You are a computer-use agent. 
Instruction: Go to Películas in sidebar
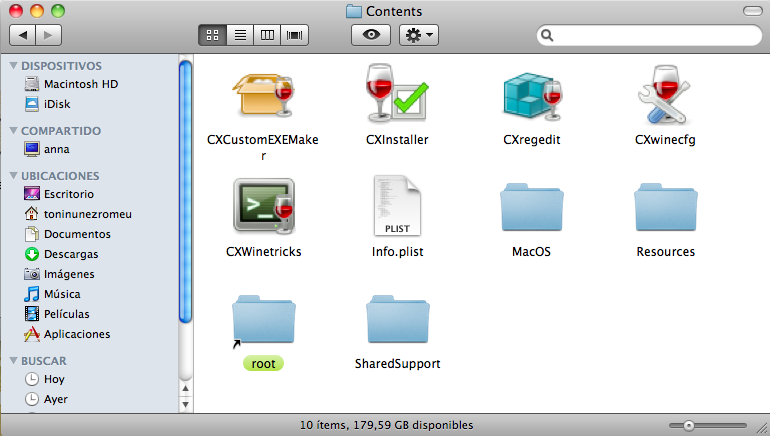point(56,314)
